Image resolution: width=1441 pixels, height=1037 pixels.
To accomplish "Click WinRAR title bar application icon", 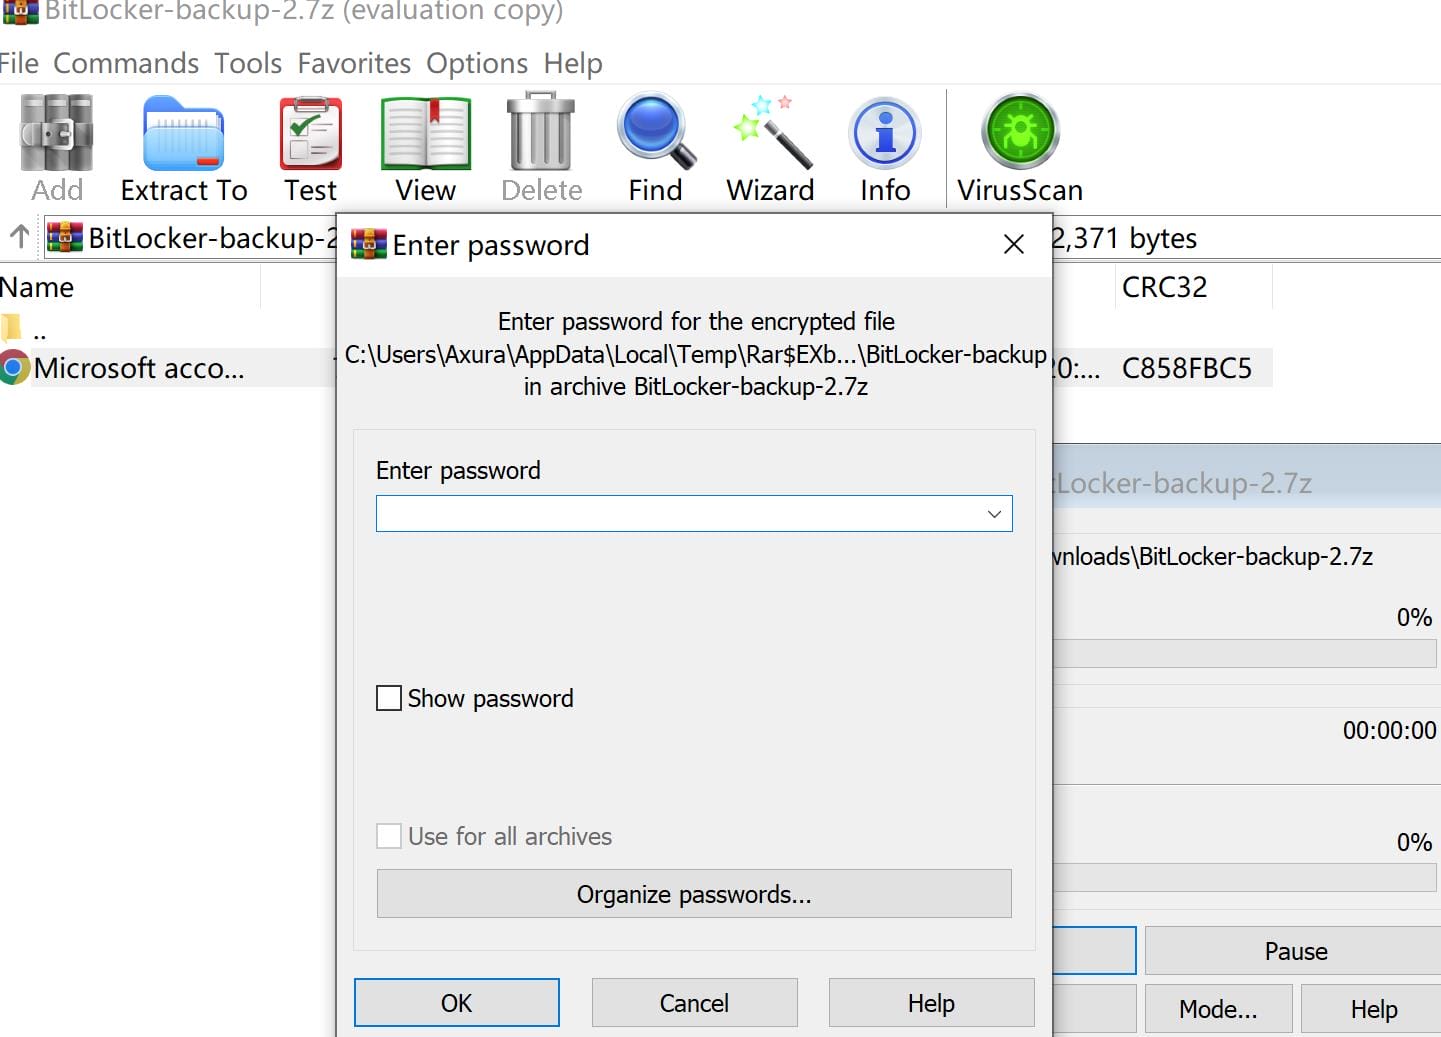I will 19,11.
